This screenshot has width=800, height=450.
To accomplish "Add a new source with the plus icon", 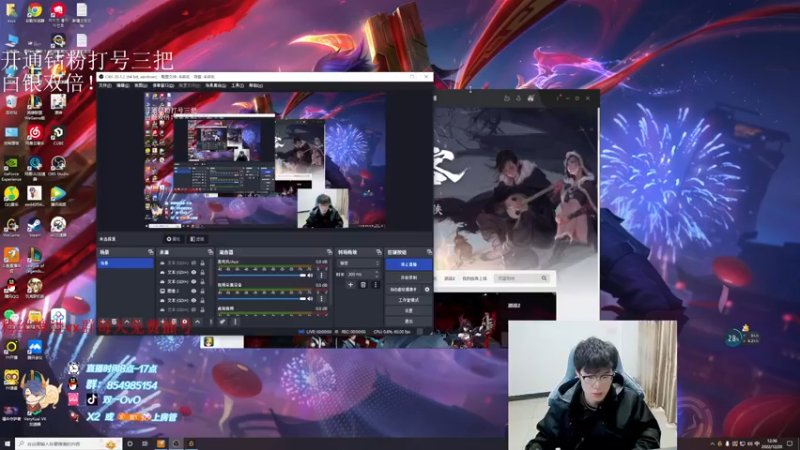I will 162,321.
